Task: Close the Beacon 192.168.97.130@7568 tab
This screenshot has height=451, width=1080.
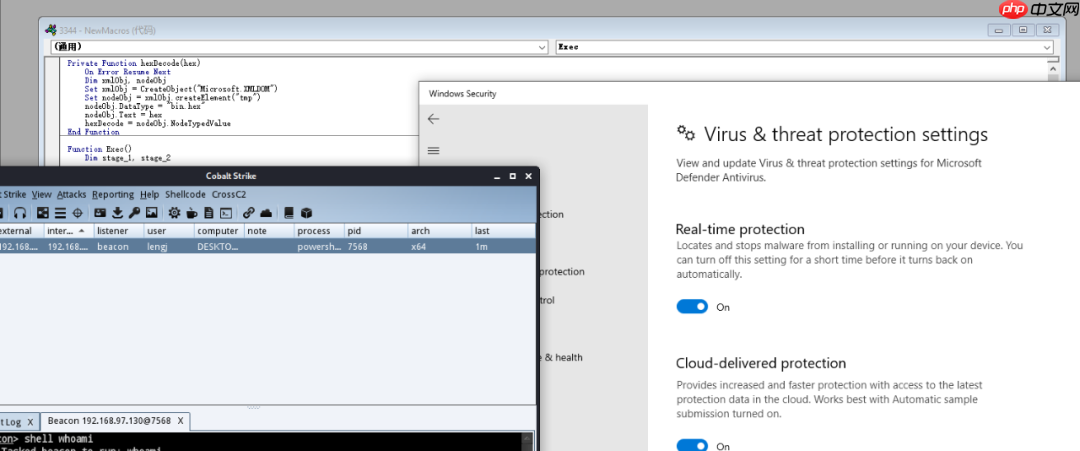Action: [x=180, y=421]
